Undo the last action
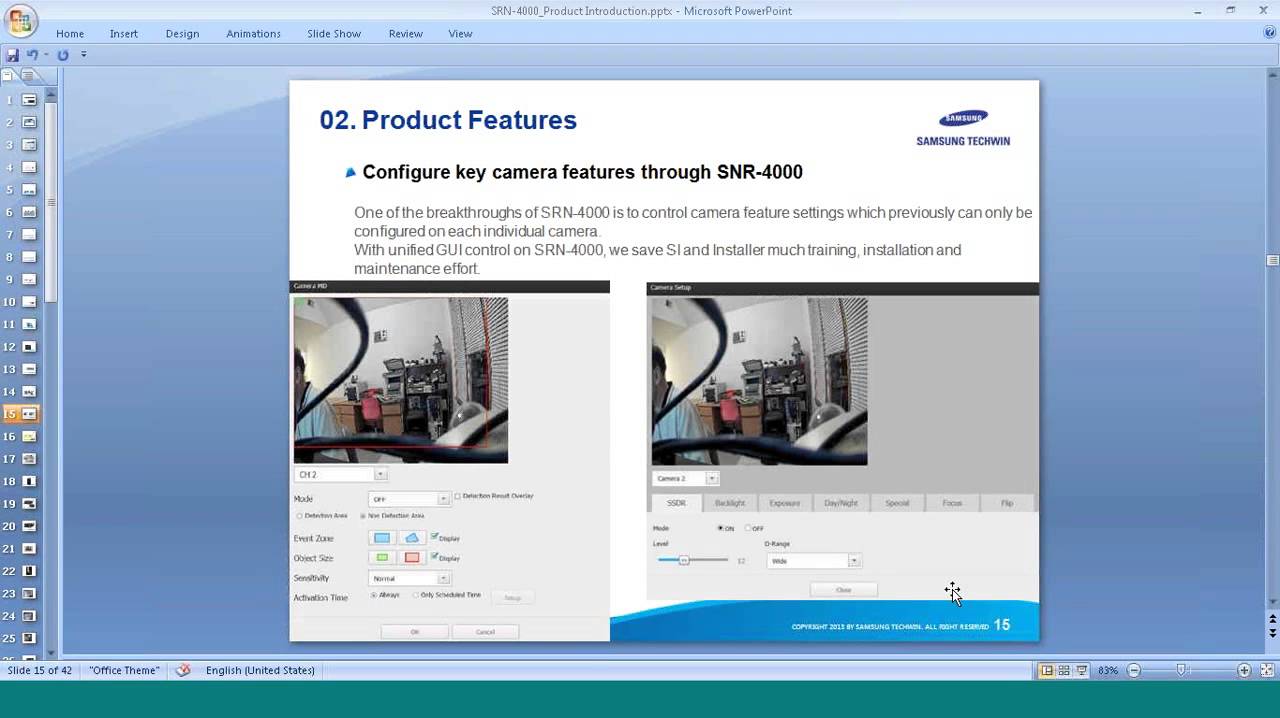 tap(32, 55)
